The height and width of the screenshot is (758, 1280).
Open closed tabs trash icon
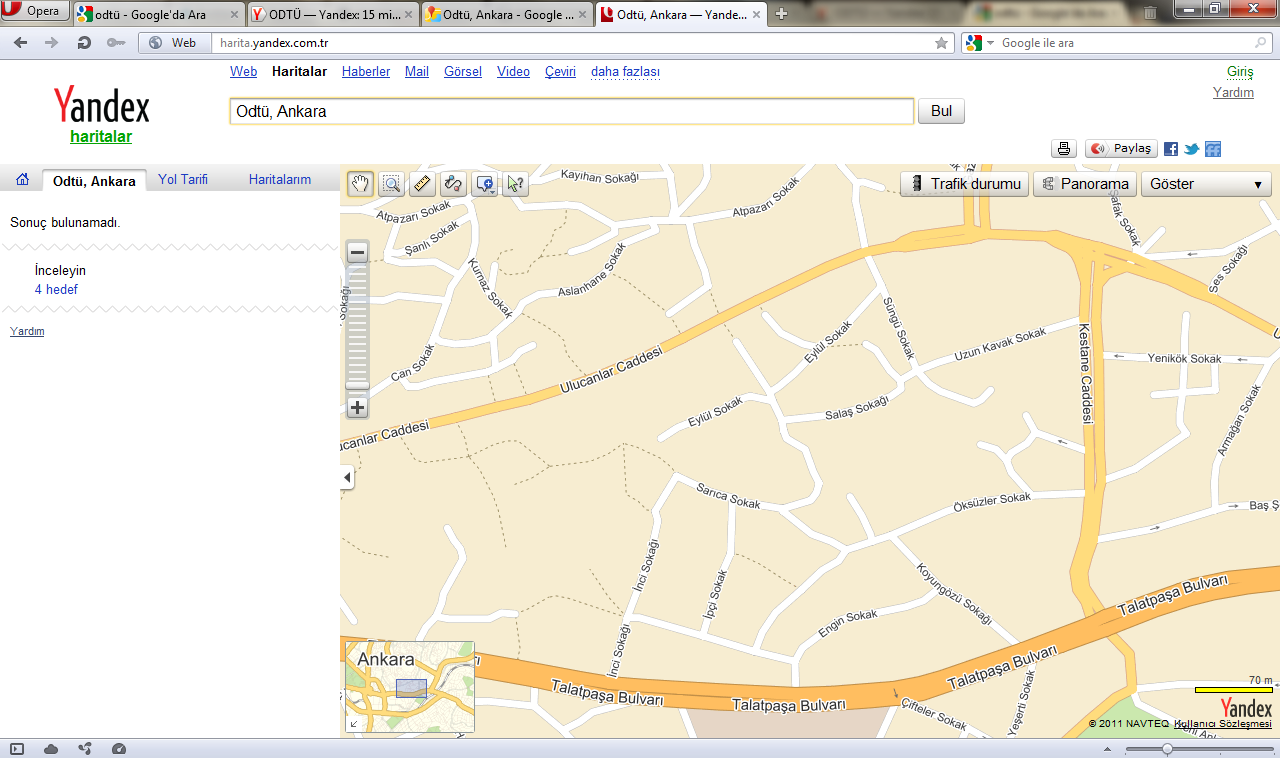point(1151,14)
